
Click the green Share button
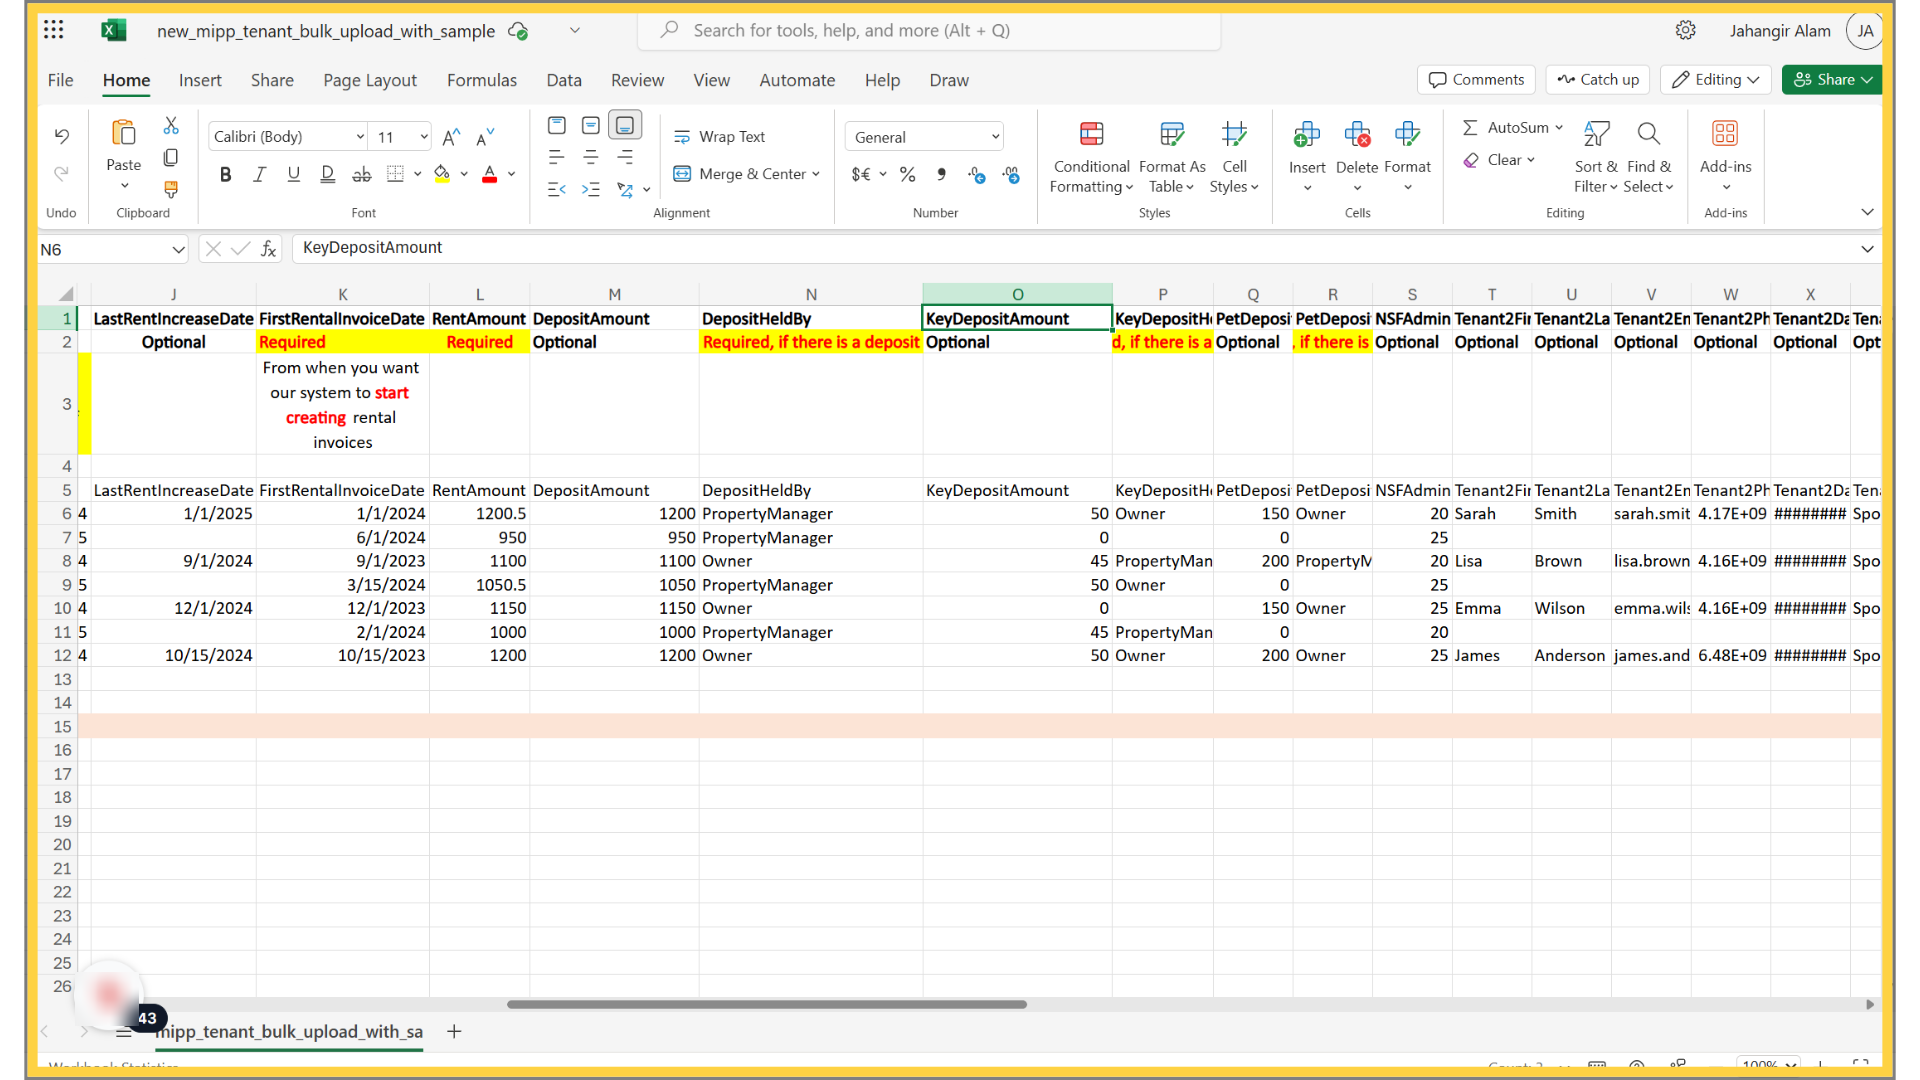[x=1832, y=80]
